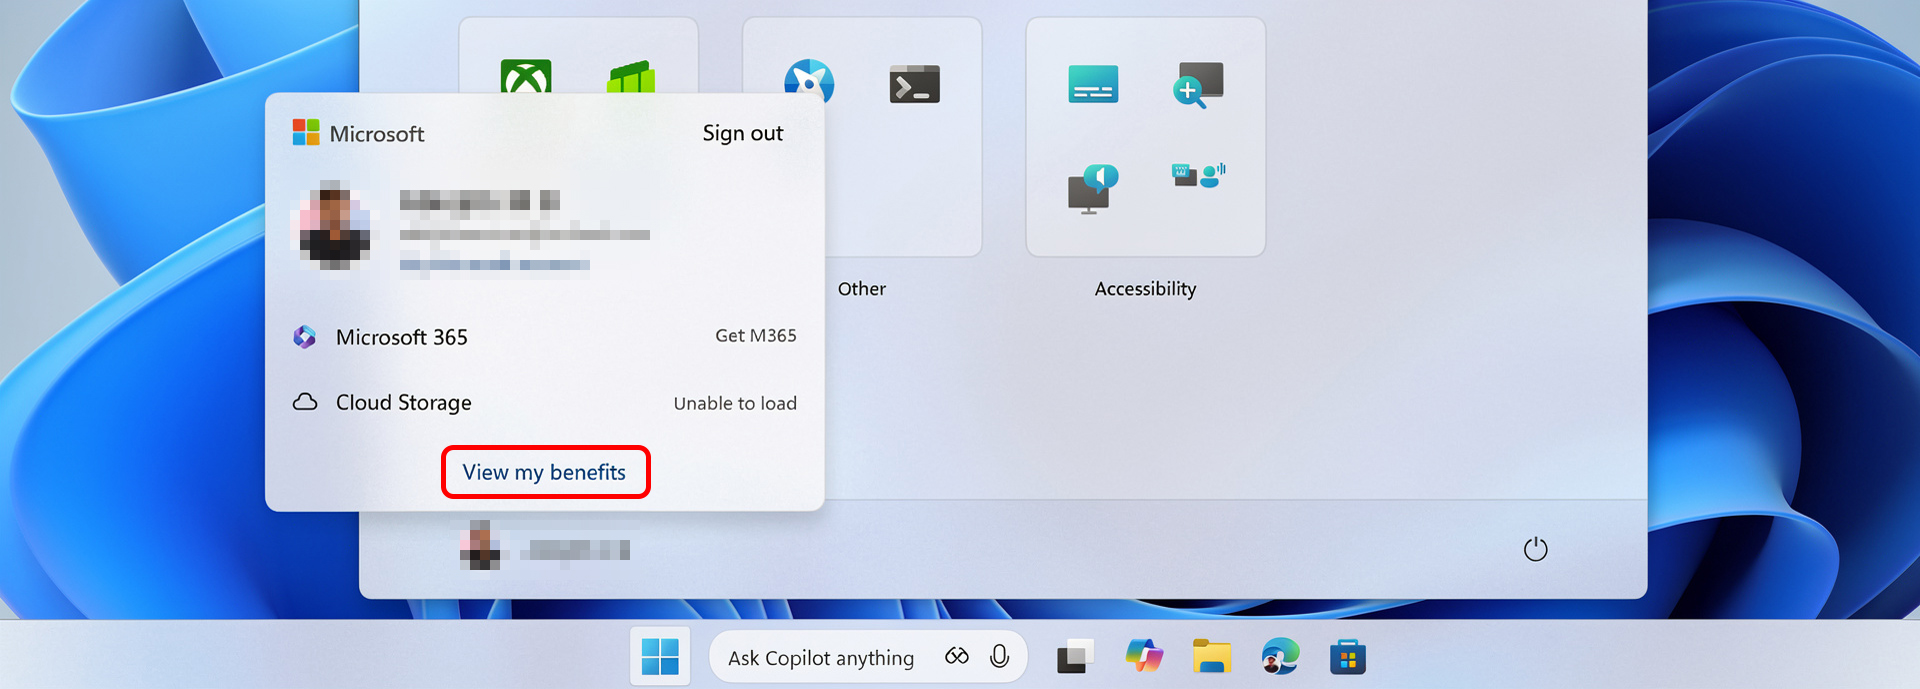1920x689 pixels.
Task: Open Microsoft Store from the taskbar
Action: [x=1347, y=657]
